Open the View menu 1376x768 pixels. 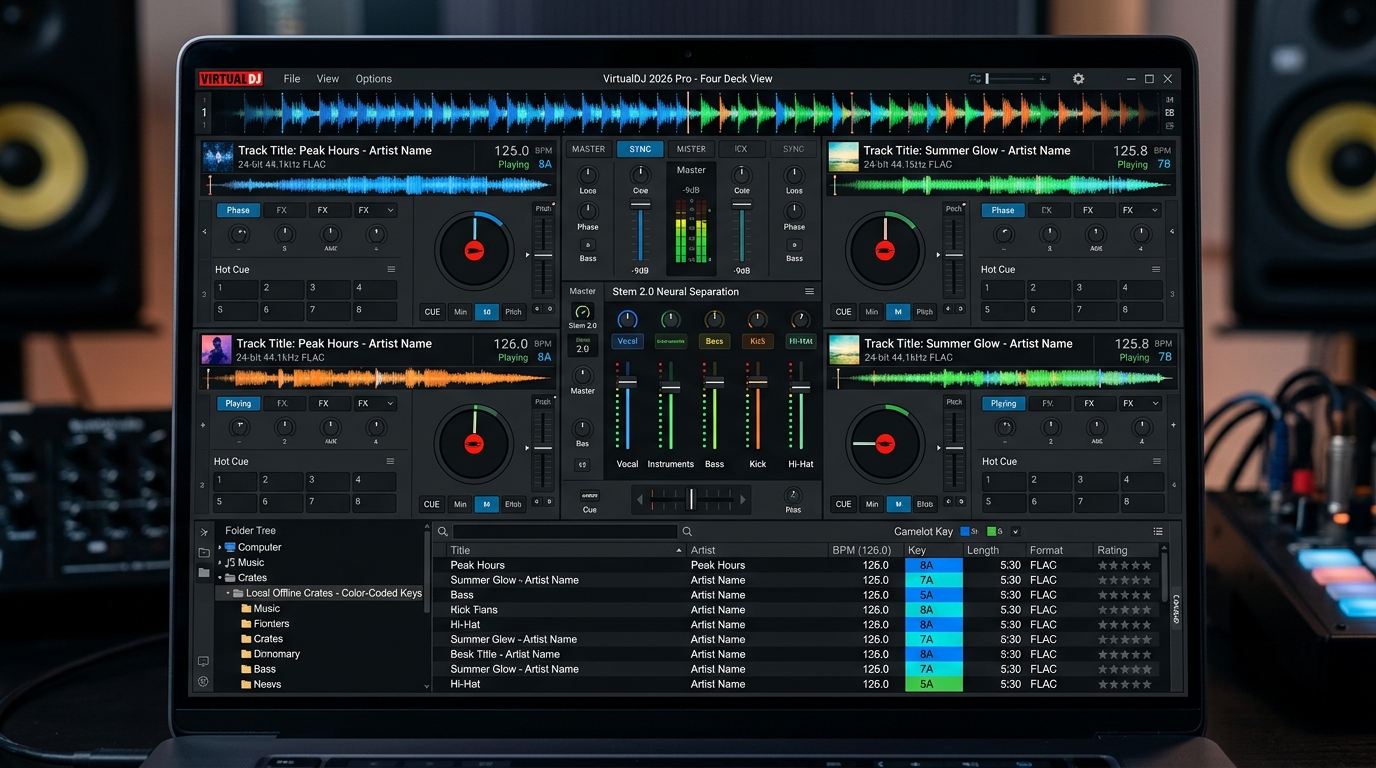click(x=328, y=79)
